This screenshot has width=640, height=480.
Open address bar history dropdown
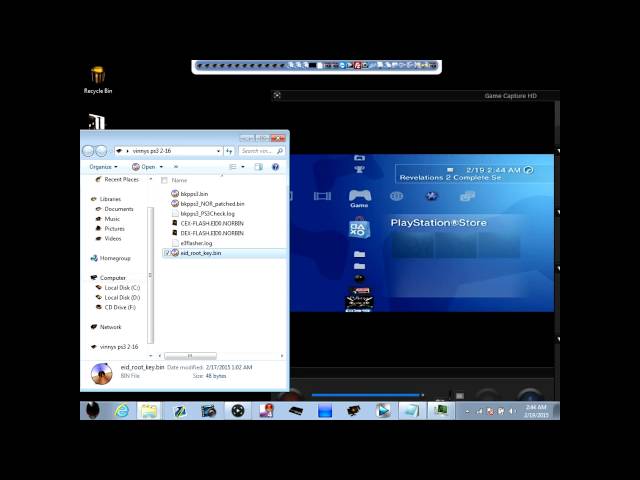(218, 151)
